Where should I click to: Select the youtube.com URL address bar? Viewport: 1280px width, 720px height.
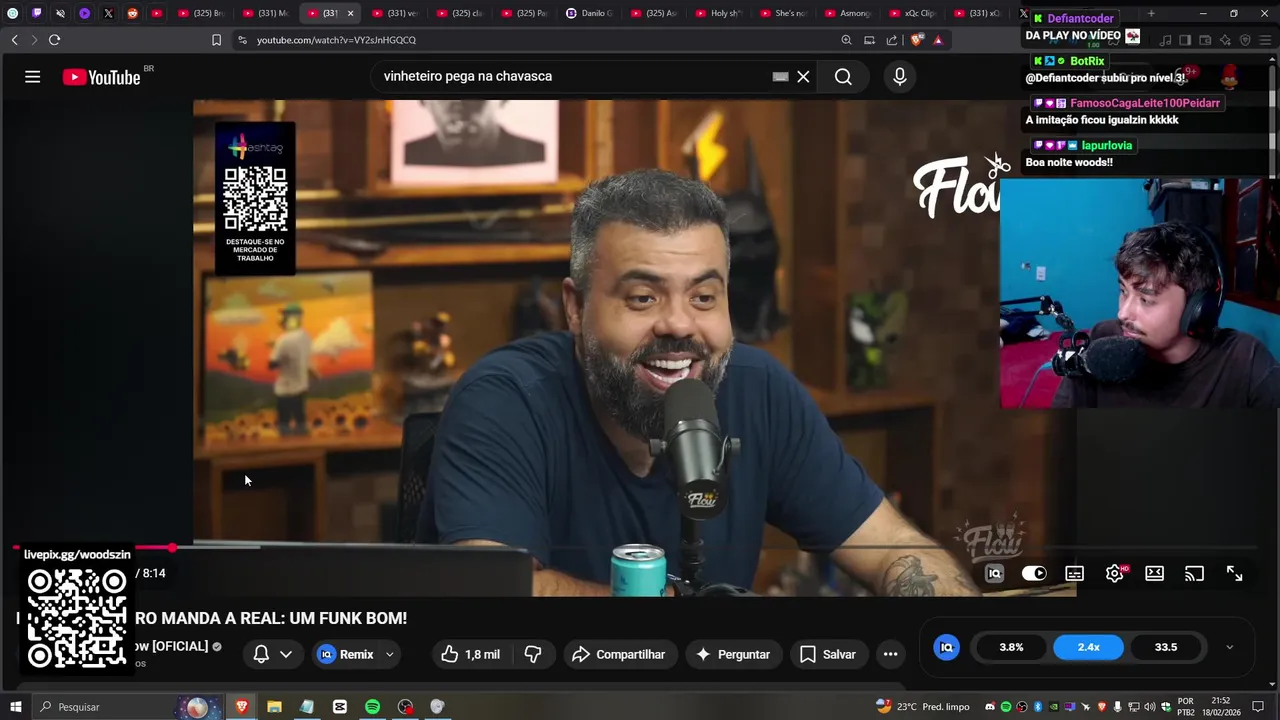pos(336,40)
